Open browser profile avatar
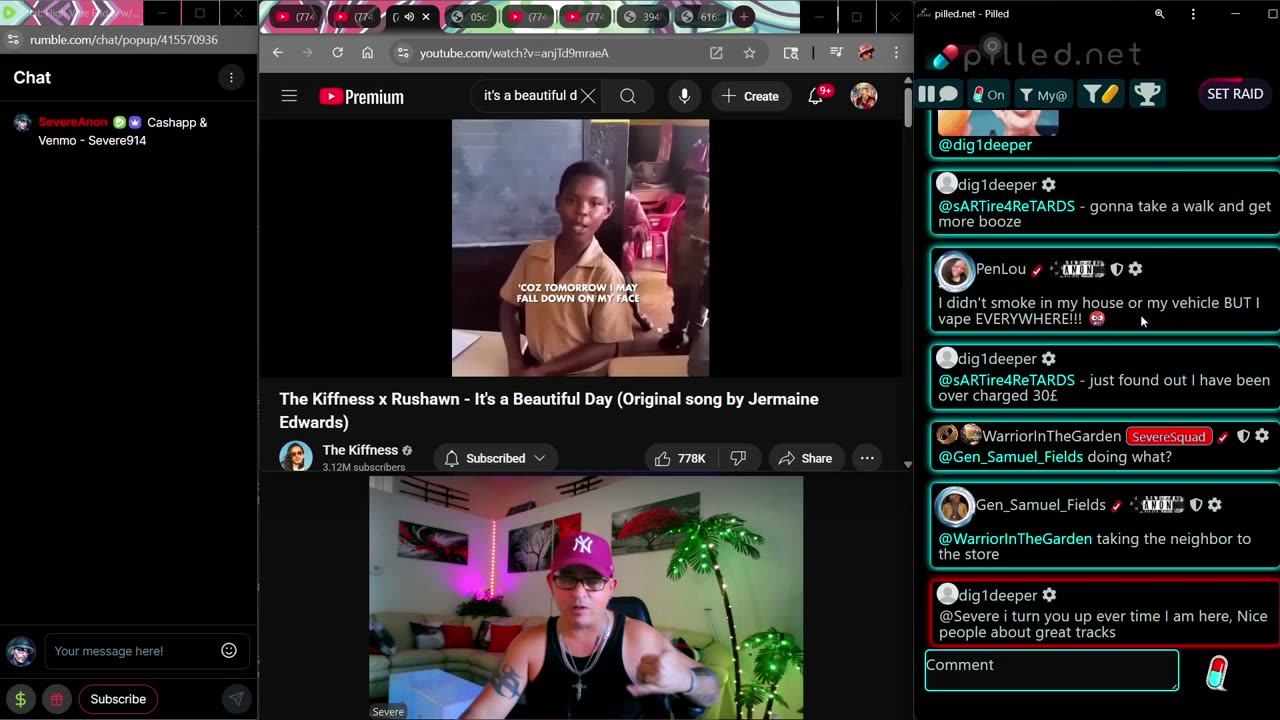The height and width of the screenshot is (720, 1280). coord(866,53)
